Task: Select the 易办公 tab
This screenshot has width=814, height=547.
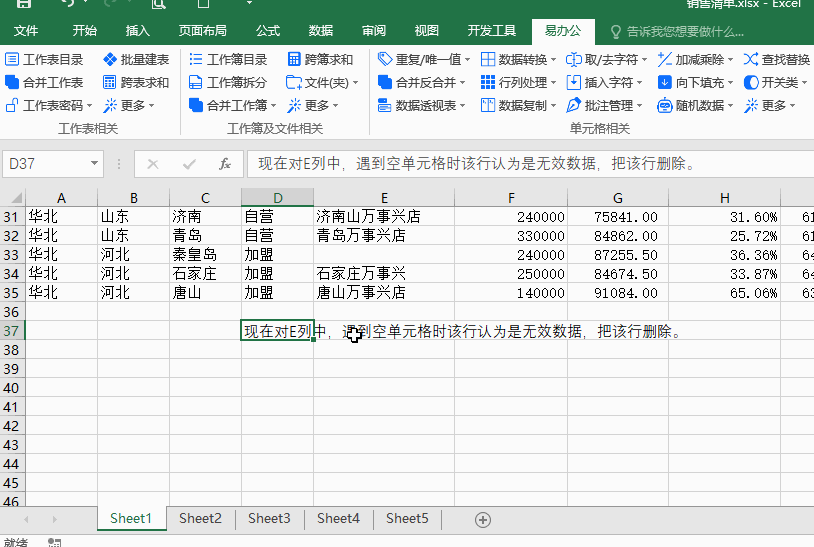Action: pyautogui.click(x=563, y=31)
